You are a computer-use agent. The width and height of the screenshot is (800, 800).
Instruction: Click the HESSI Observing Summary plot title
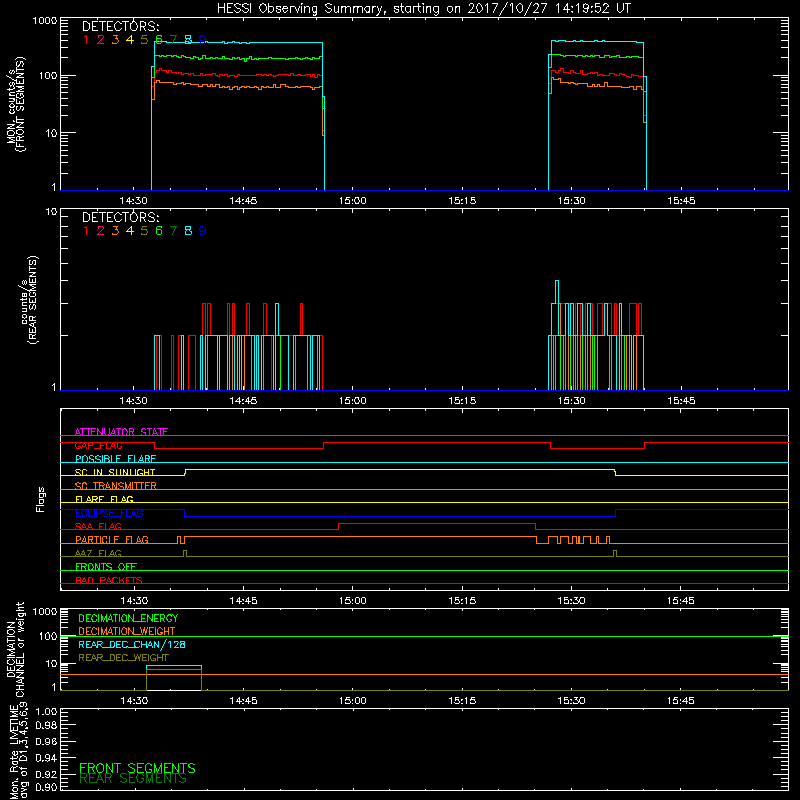pyautogui.click(x=423, y=9)
